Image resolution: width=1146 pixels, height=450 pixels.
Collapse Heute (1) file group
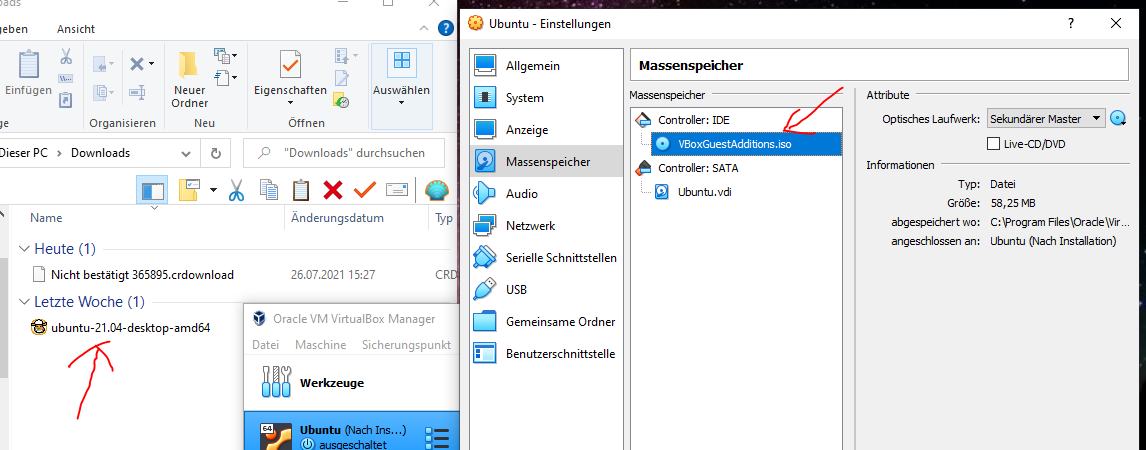tap(23, 249)
